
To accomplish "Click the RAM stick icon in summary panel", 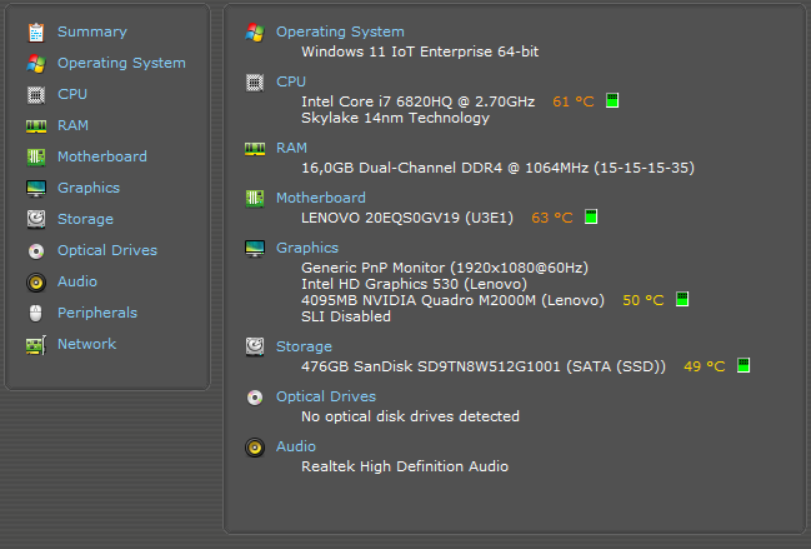I will [x=254, y=149].
